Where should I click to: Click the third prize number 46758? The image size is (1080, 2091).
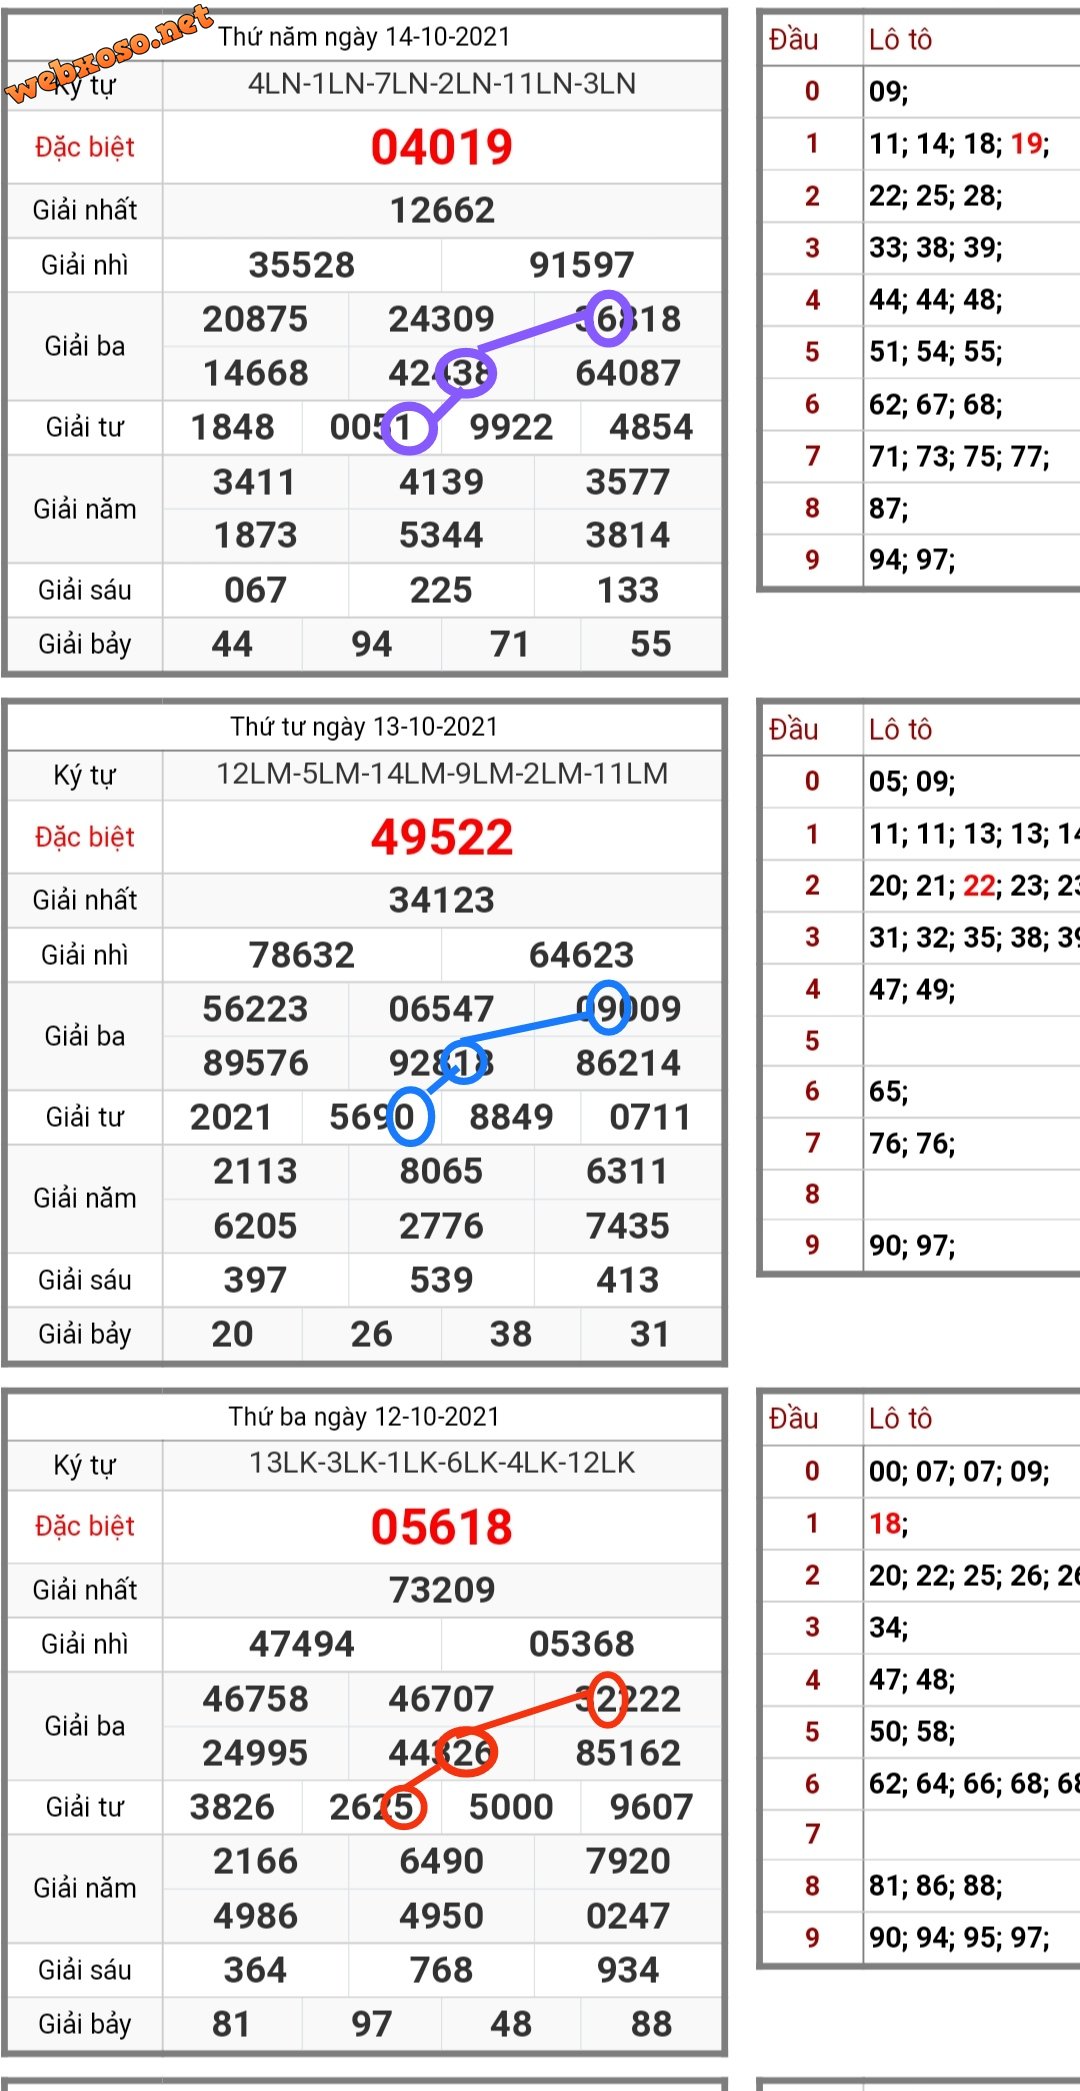coord(256,1699)
